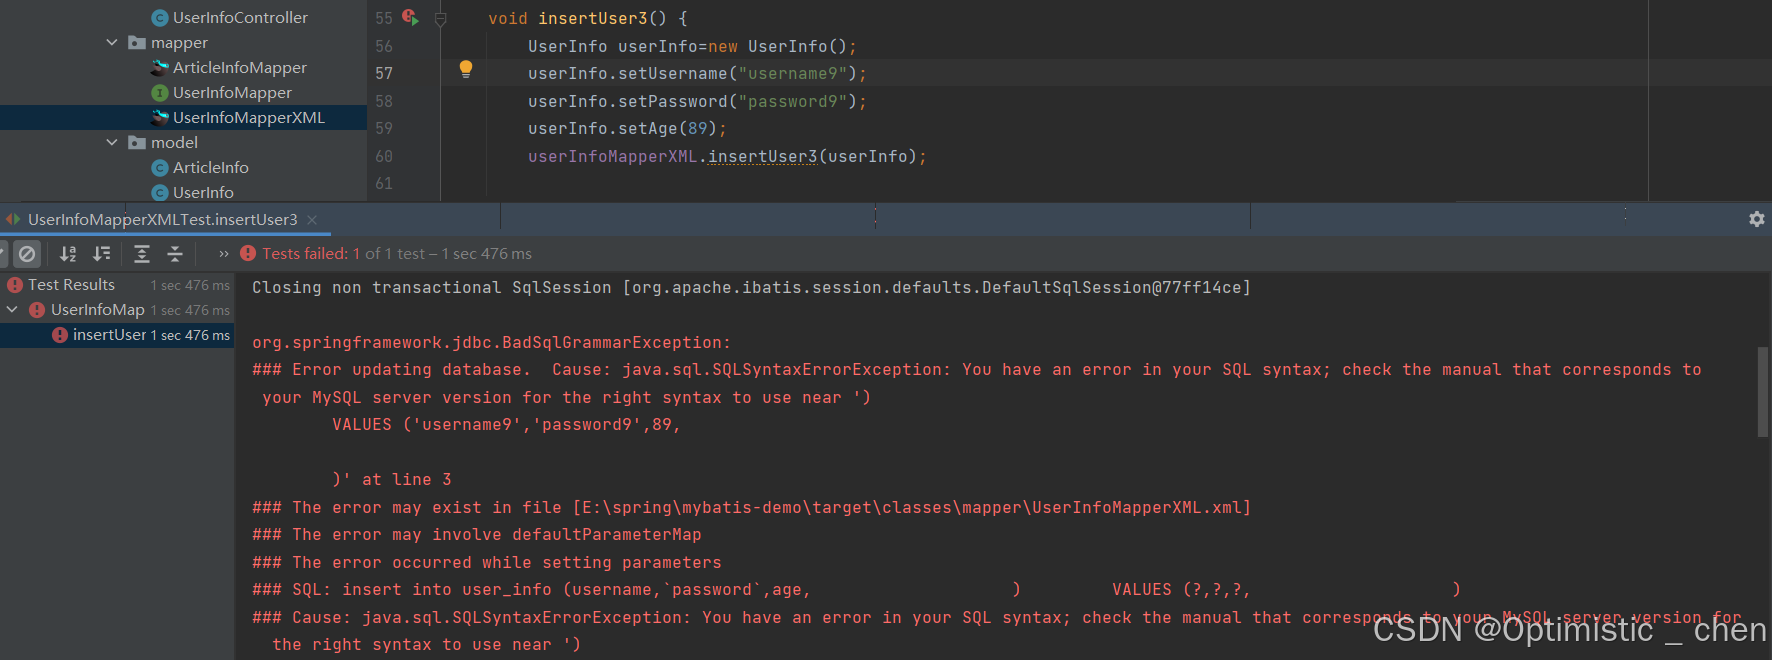Click the yellow lightbulb intention icon

click(465, 69)
